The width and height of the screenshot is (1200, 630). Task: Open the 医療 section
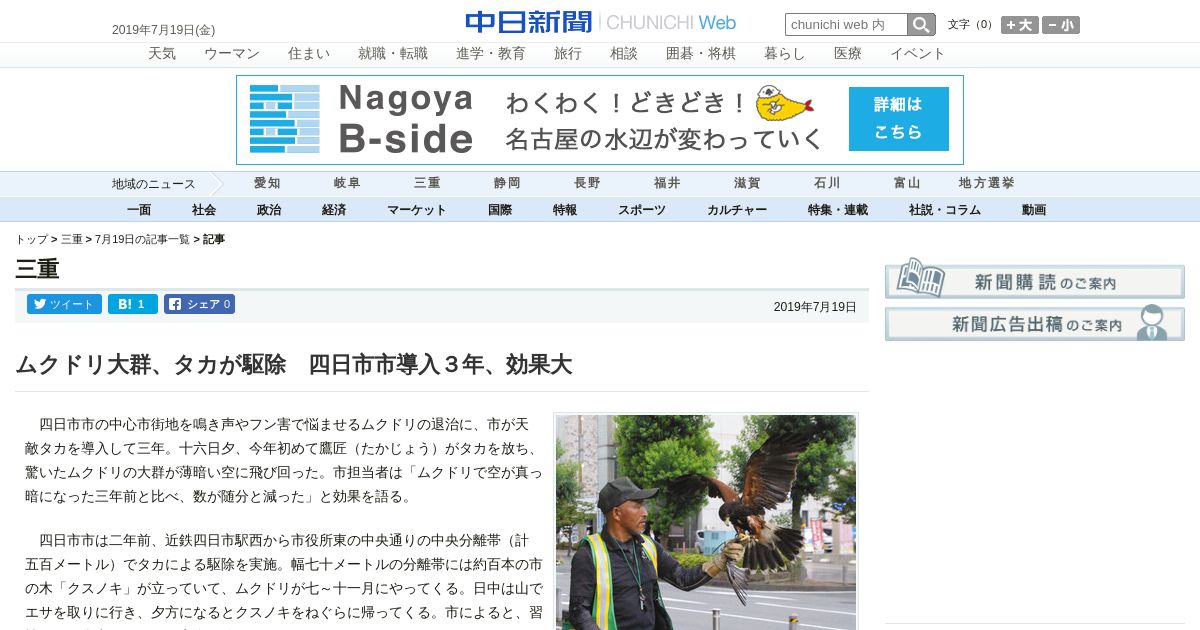[x=848, y=54]
